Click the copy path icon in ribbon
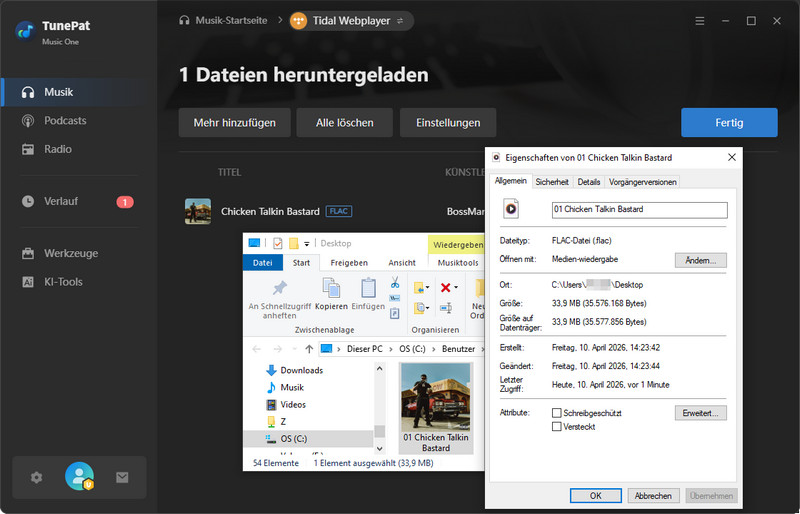Image resolution: width=800 pixels, height=514 pixels. pos(395,298)
